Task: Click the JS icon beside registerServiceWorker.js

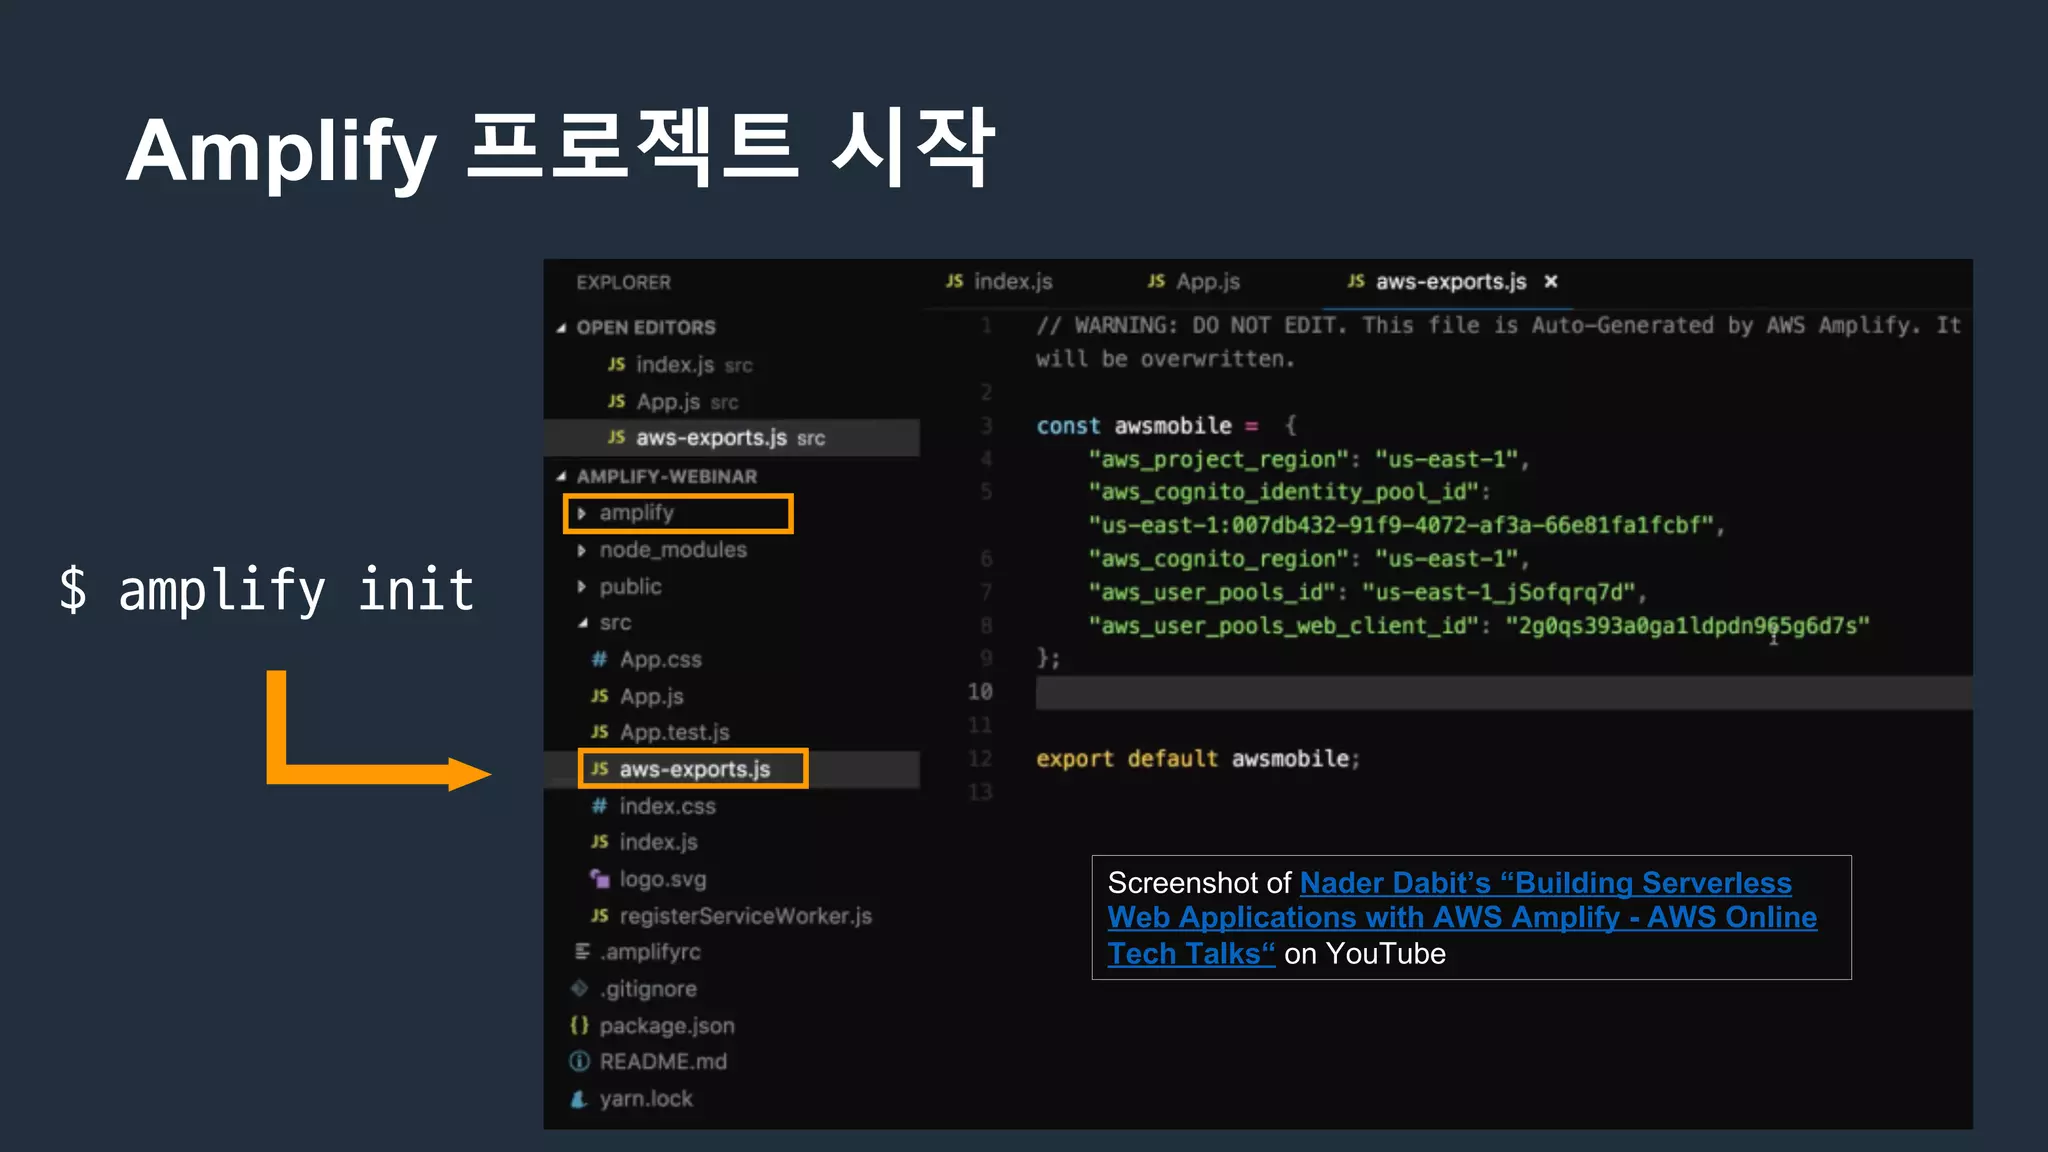Action: 599,916
